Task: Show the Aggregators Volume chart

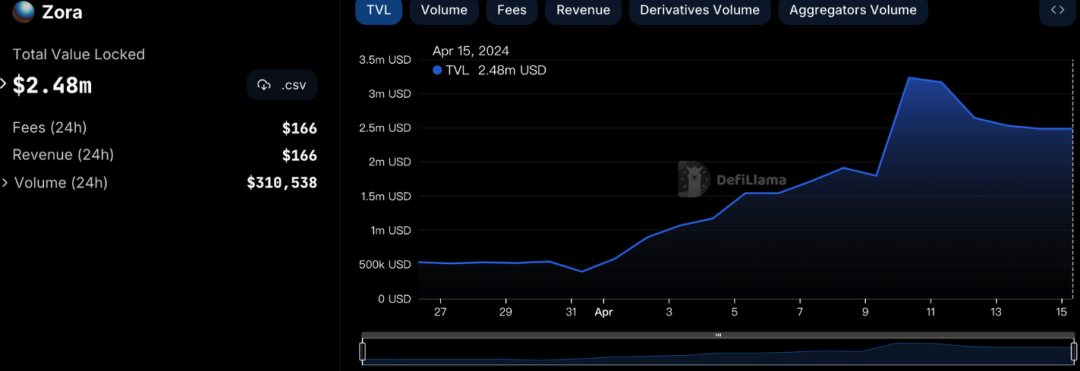Action: pyautogui.click(x=853, y=10)
